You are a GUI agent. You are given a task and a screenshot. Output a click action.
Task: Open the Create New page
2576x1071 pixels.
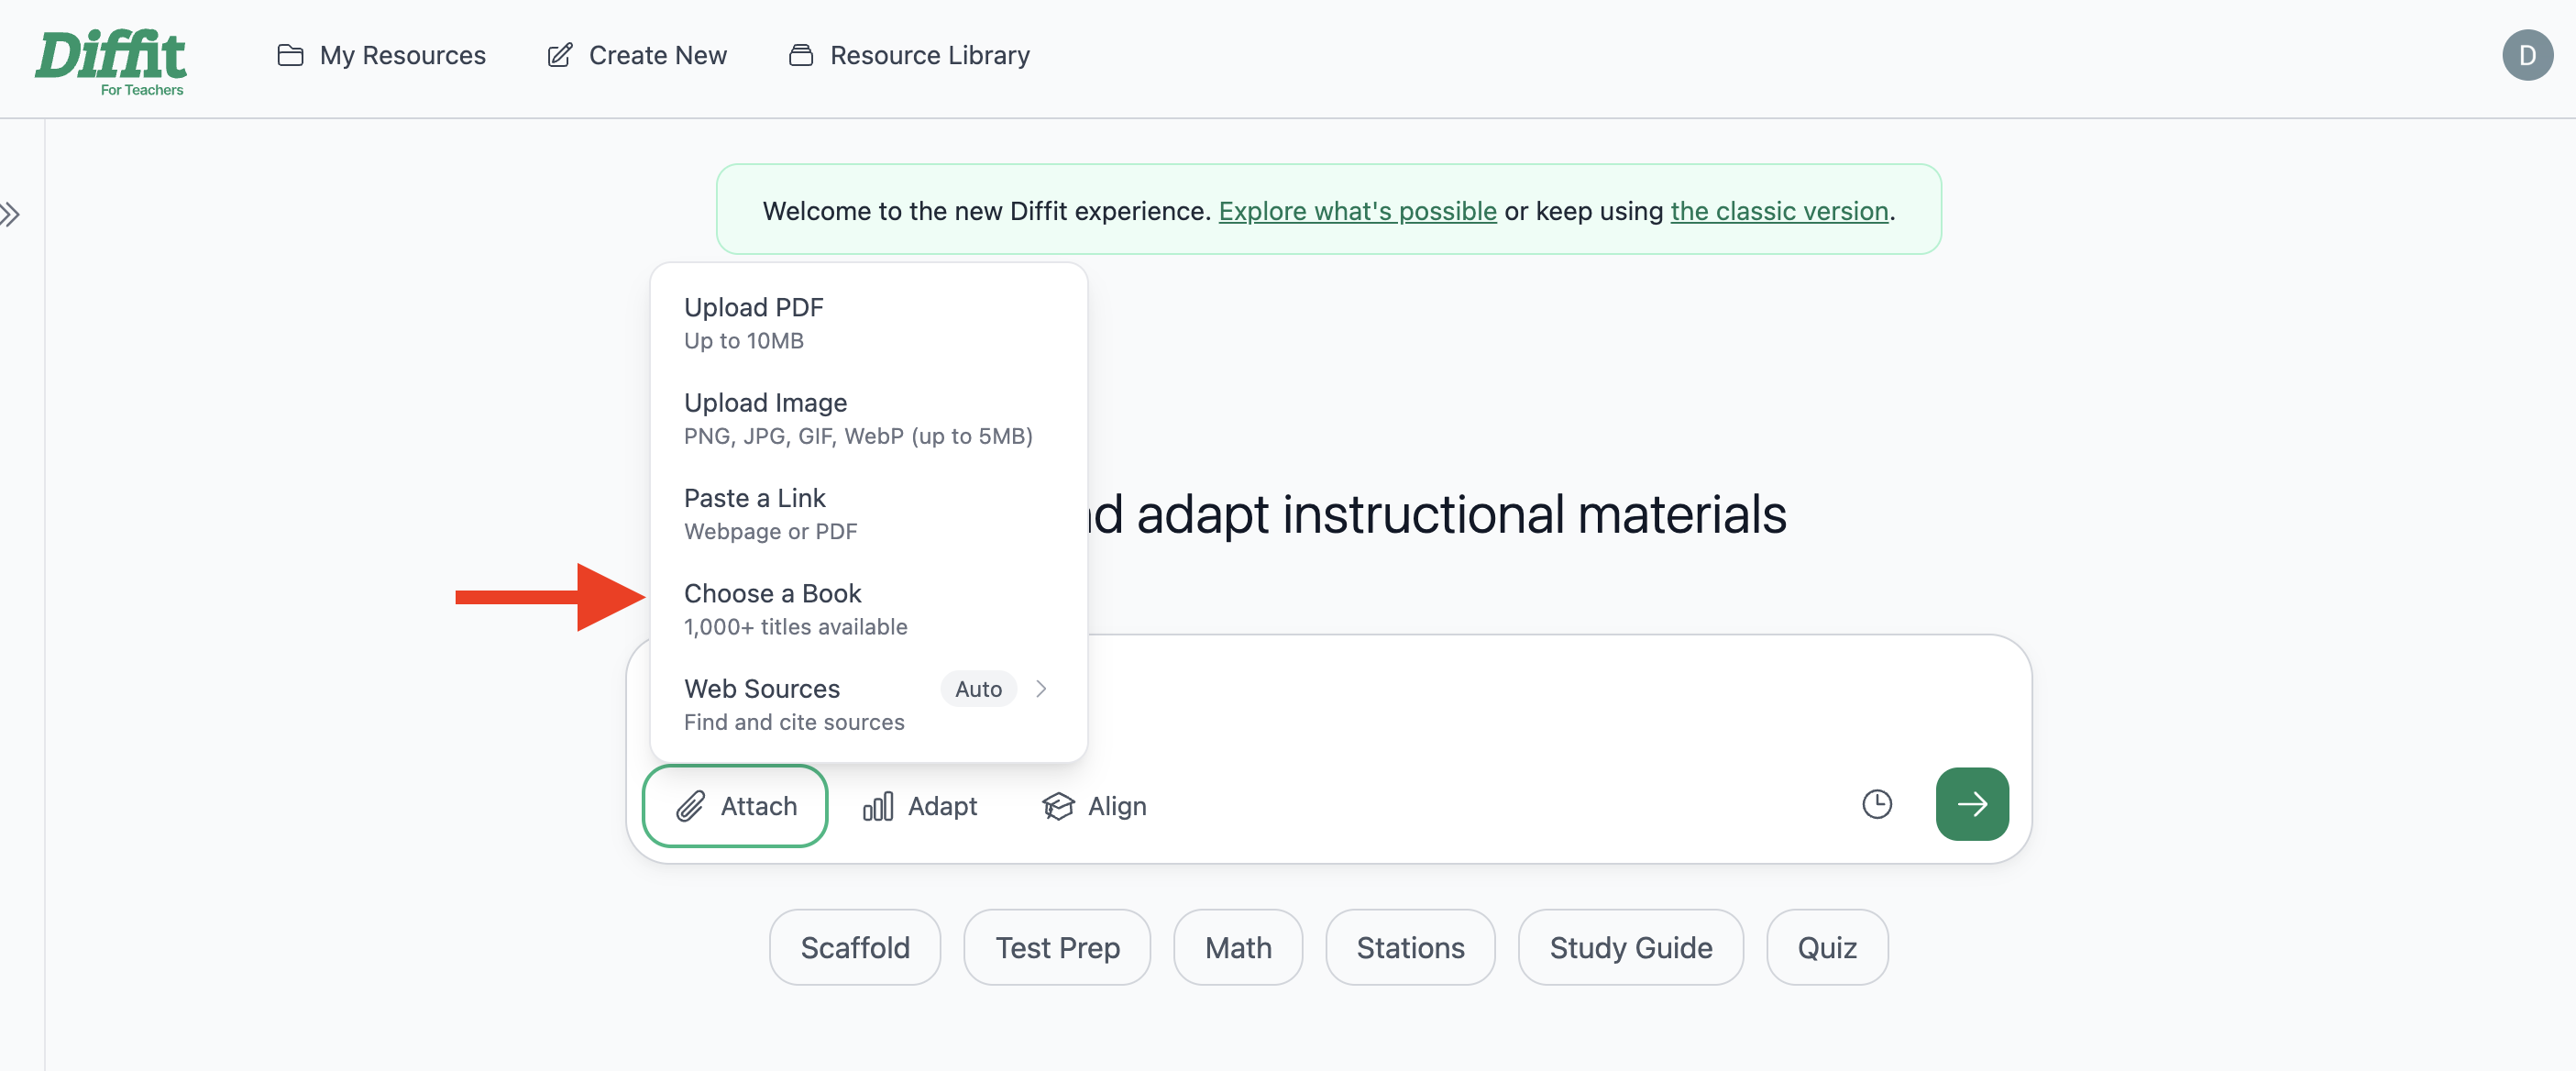tap(637, 55)
